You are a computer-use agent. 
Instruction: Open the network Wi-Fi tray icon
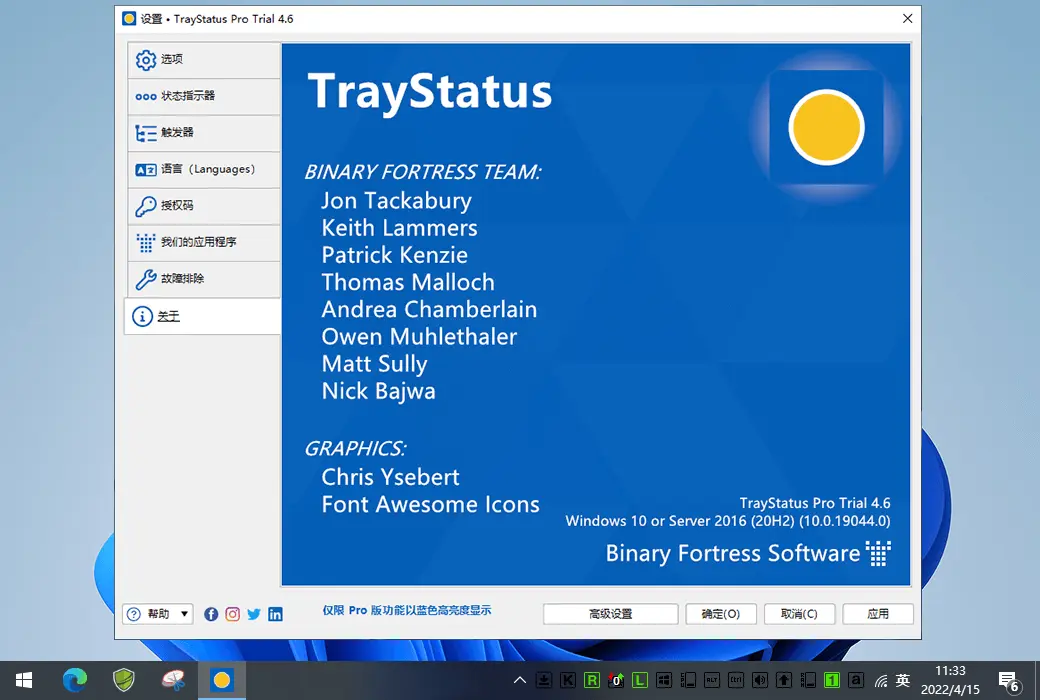pyautogui.click(x=881, y=680)
